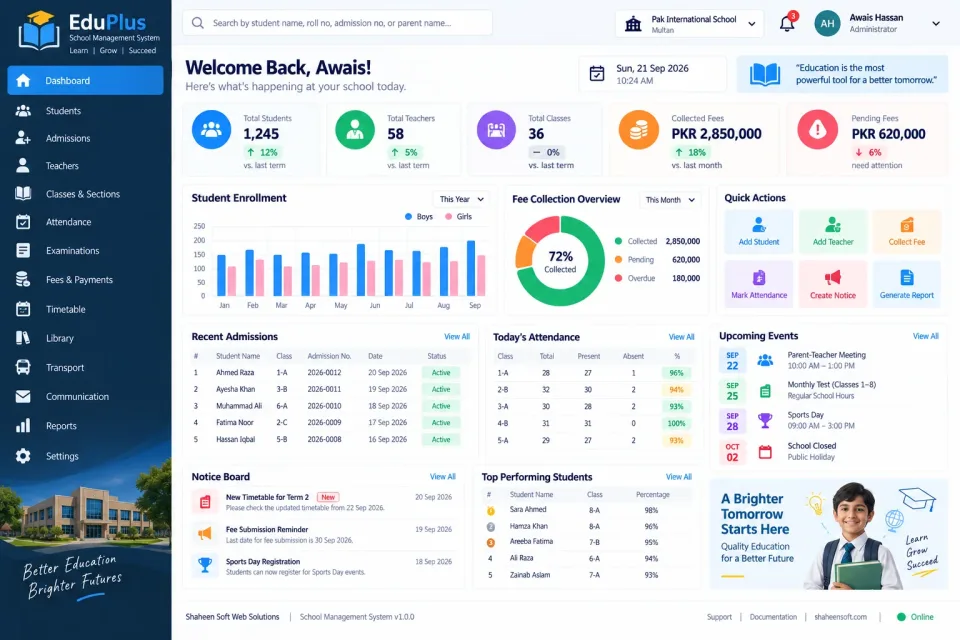Expand the Awais Hassan account menu
The width and height of the screenshot is (960, 640).
tap(936, 24)
